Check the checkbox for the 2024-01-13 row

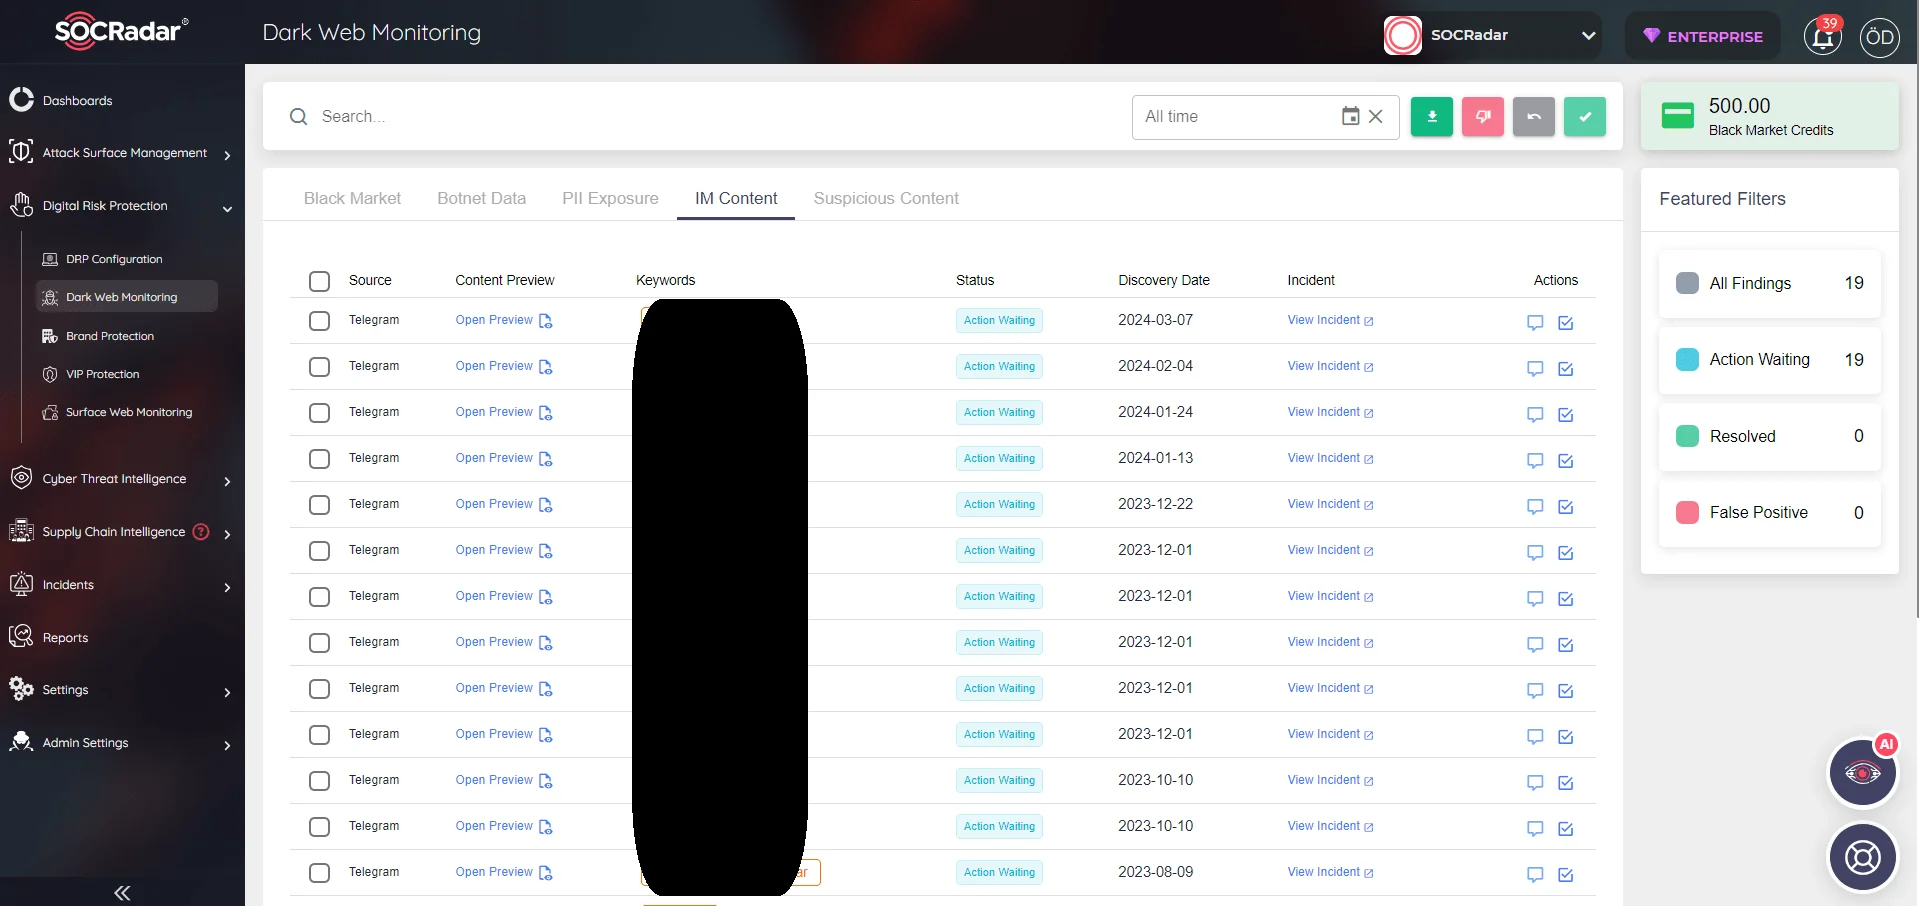(x=319, y=459)
